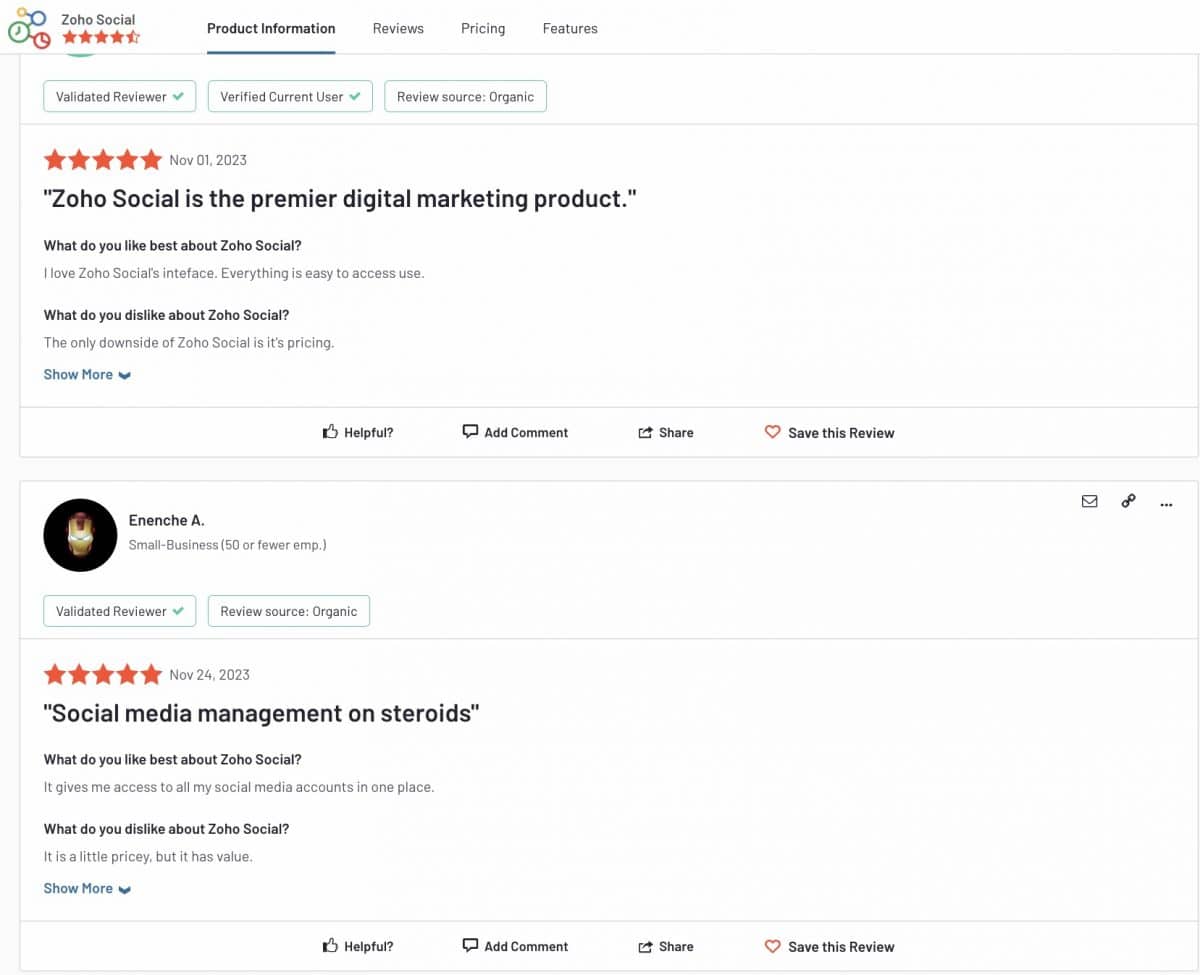The width and height of the screenshot is (1200, 975).
Task: Save the premier digital marketing review
Action: 829,433
